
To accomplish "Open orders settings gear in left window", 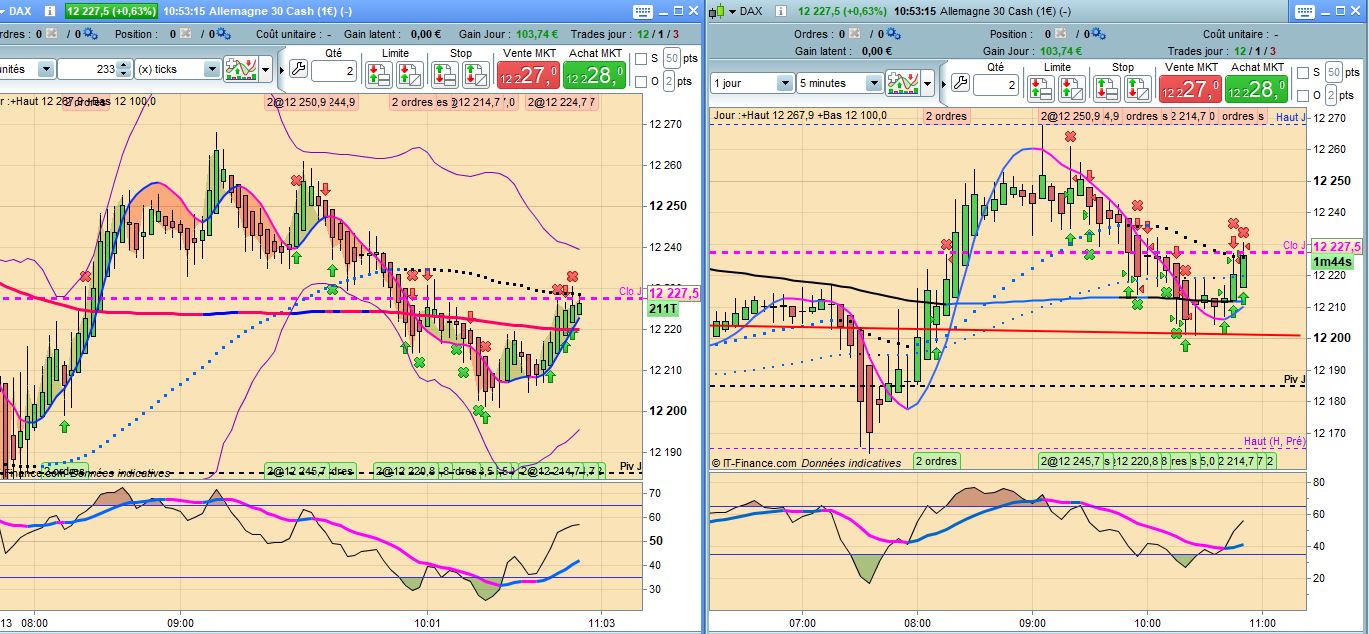I will tap(90, 33).
